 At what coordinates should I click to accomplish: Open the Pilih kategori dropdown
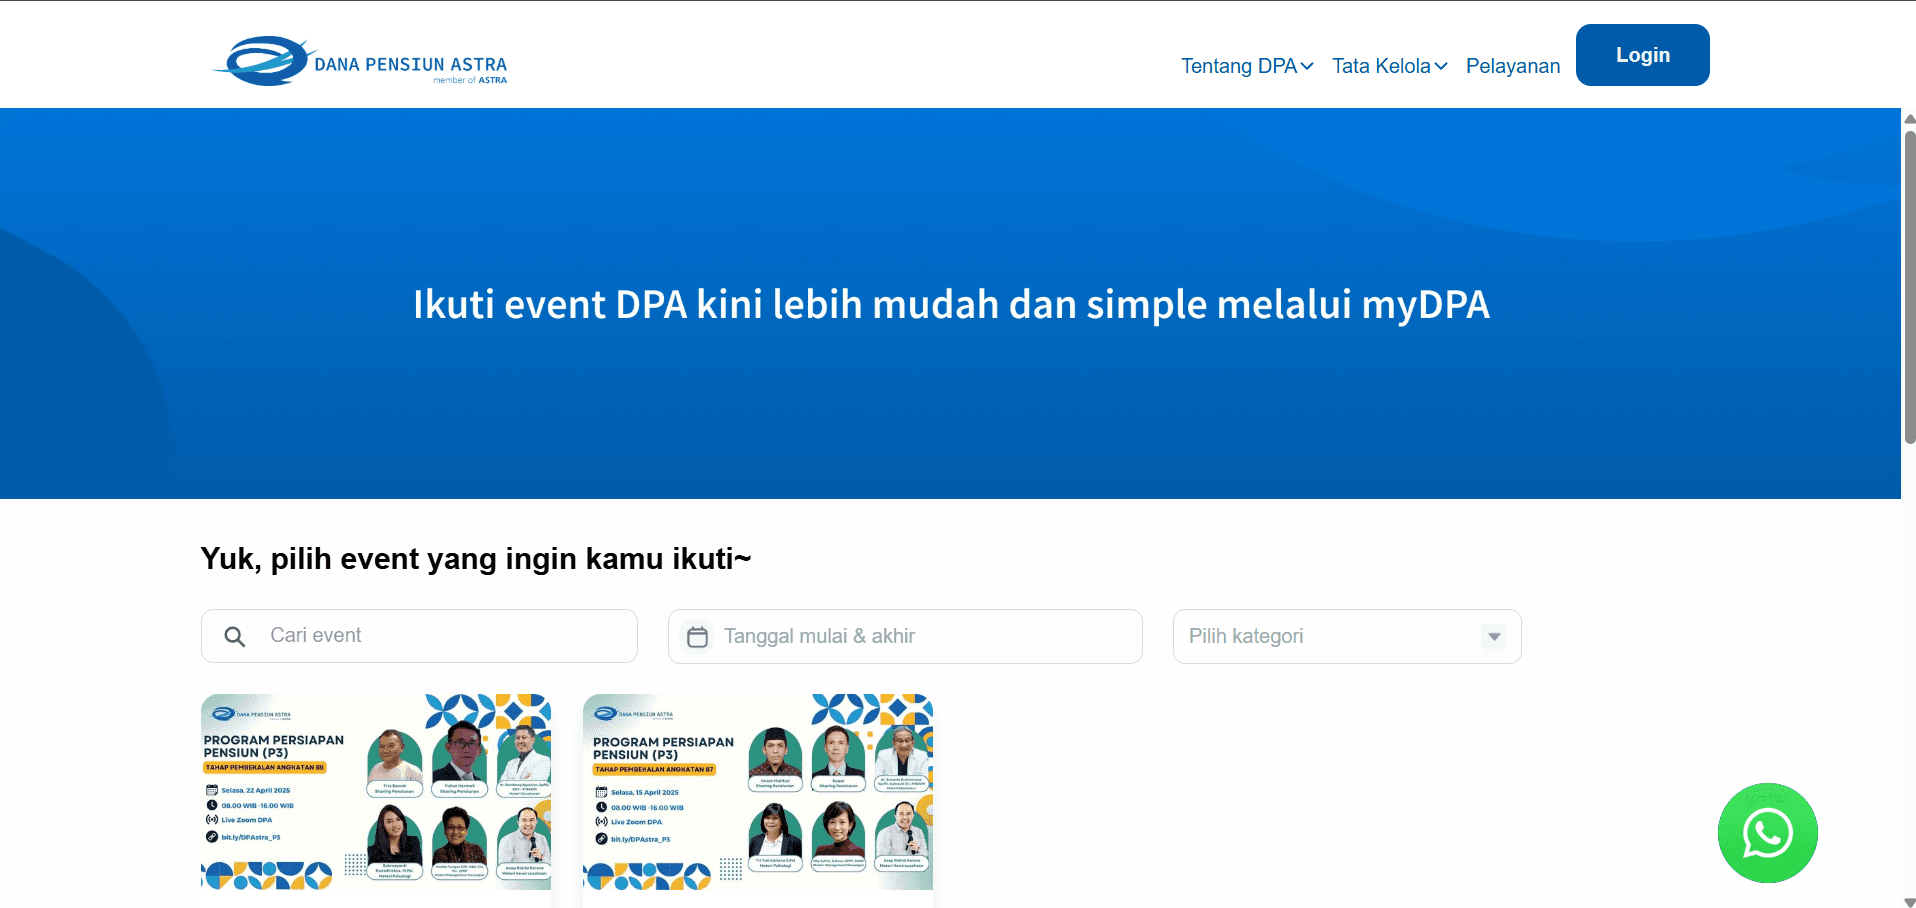coord(1330,637)
